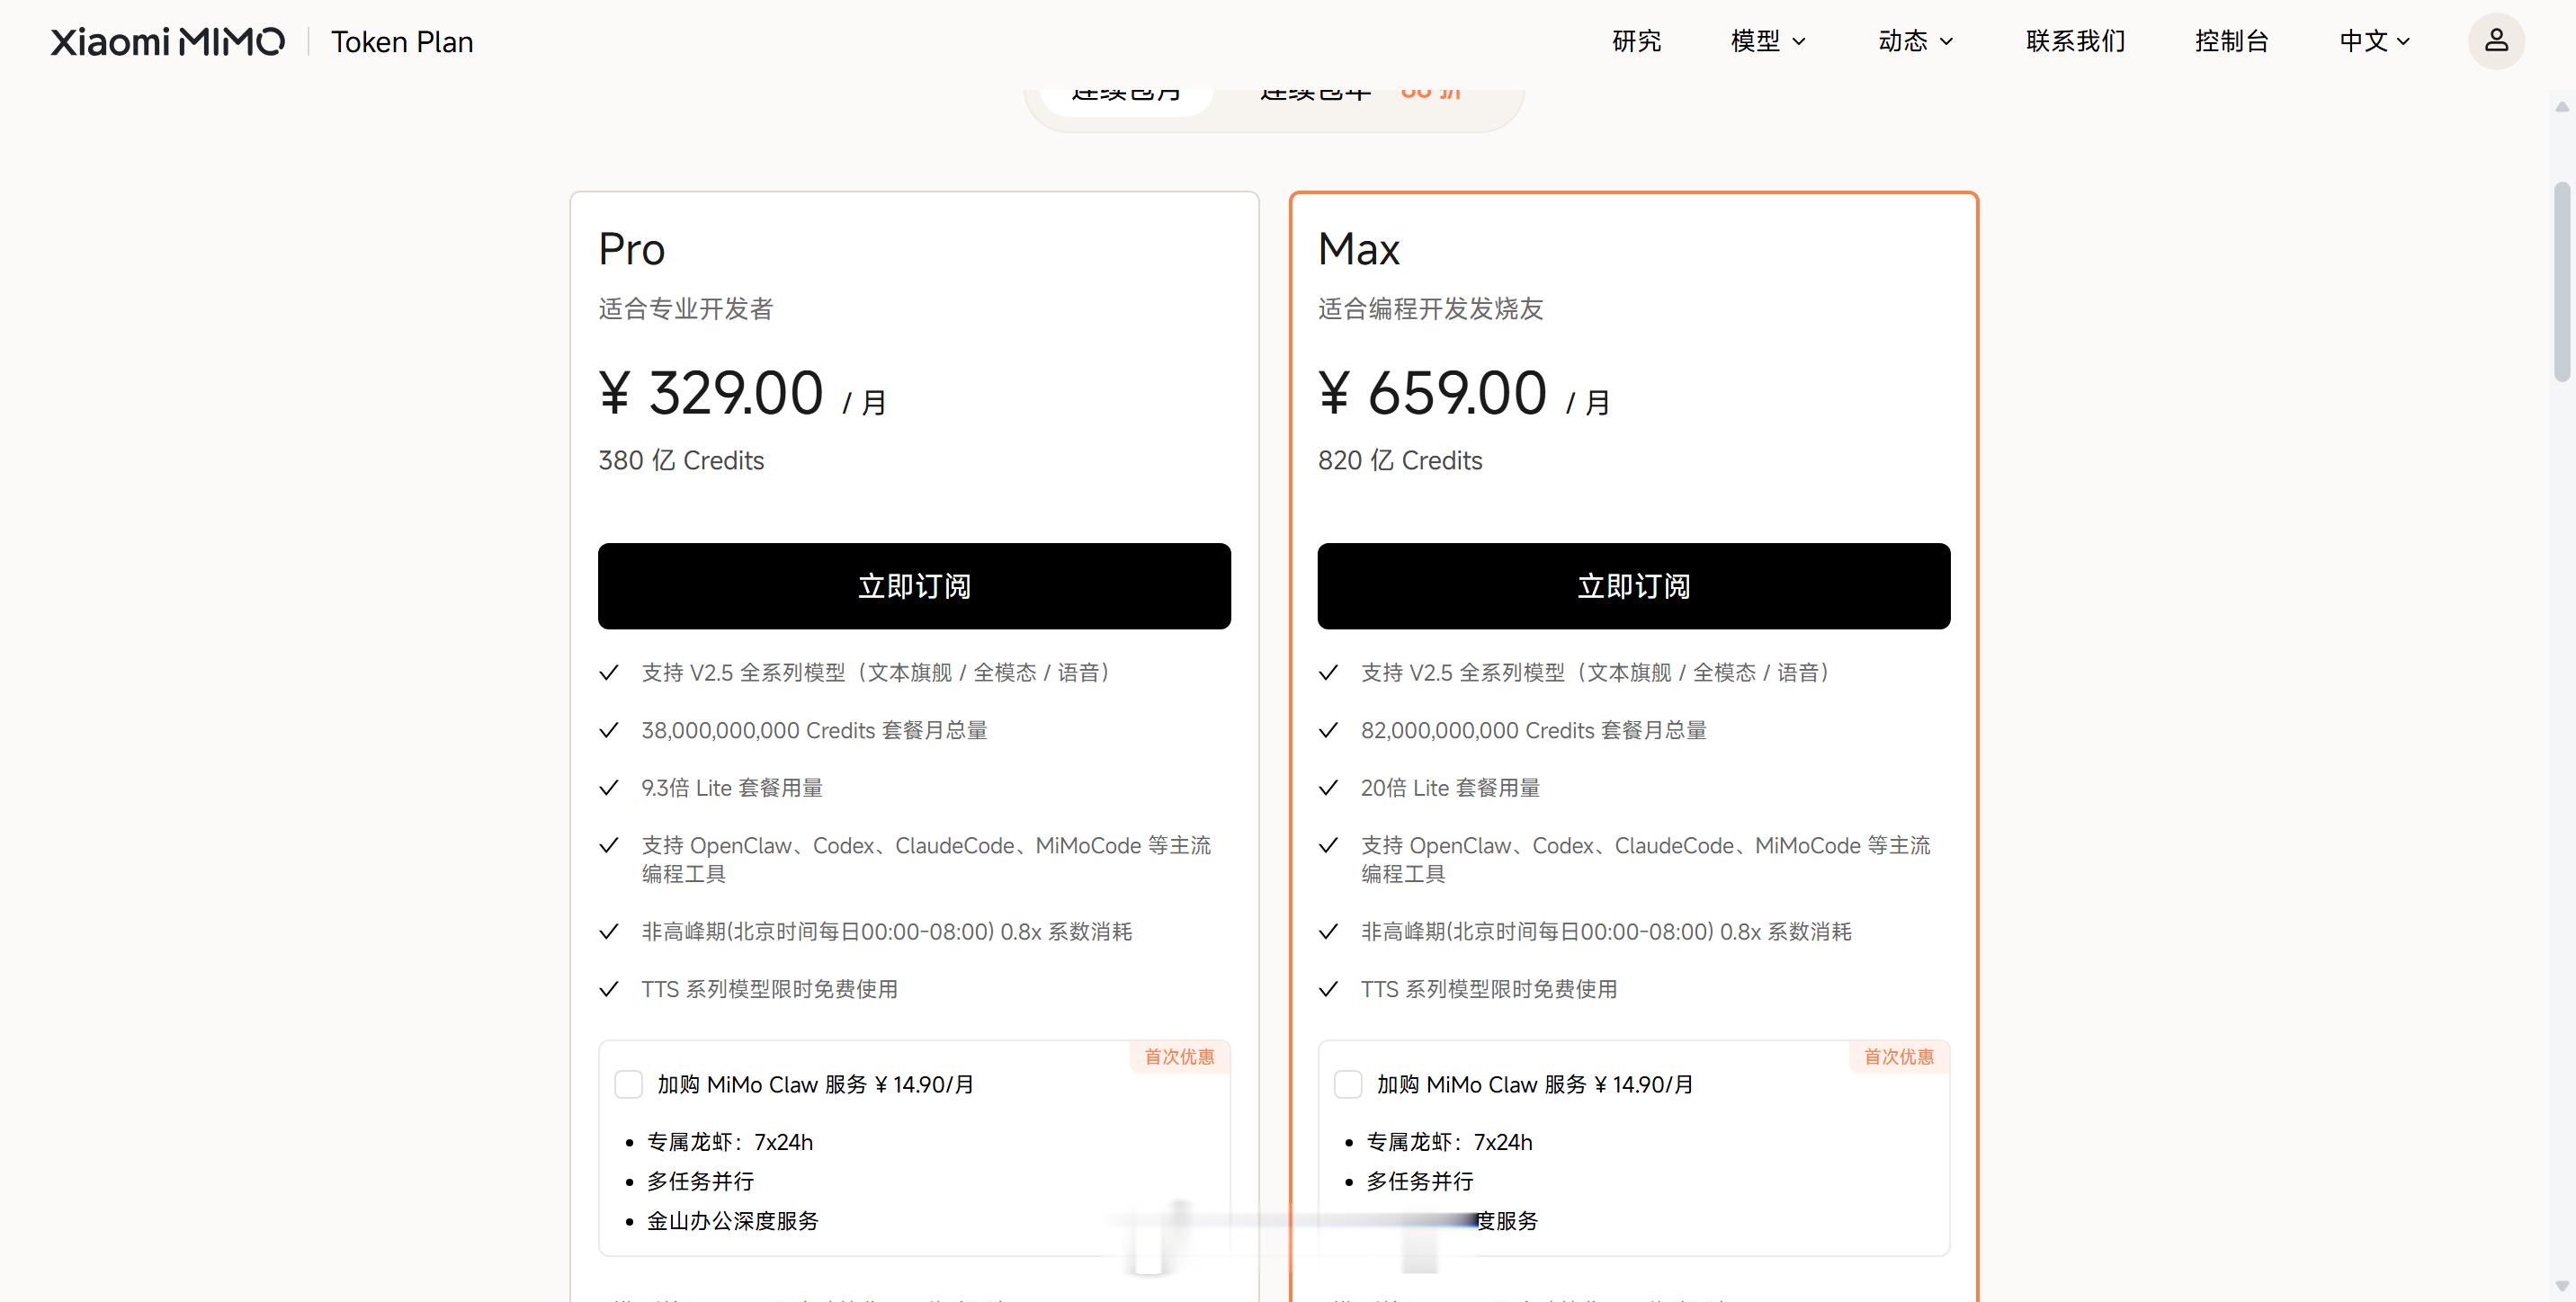Click checkmark beside Max 非高峰期 line

tap(1329, 932)
